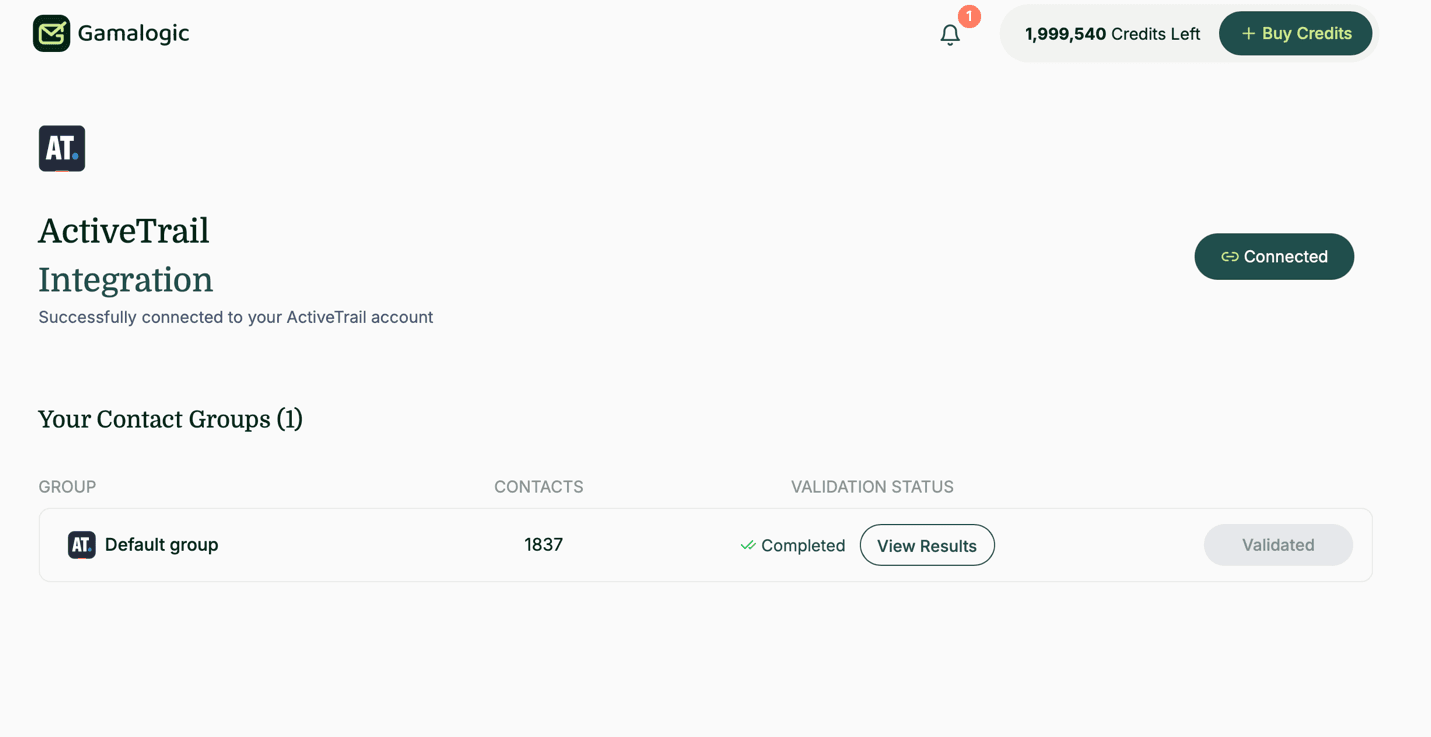Click the green double-check Completed icon
The image size is (1431, 737).
click(x=746, y=544)
